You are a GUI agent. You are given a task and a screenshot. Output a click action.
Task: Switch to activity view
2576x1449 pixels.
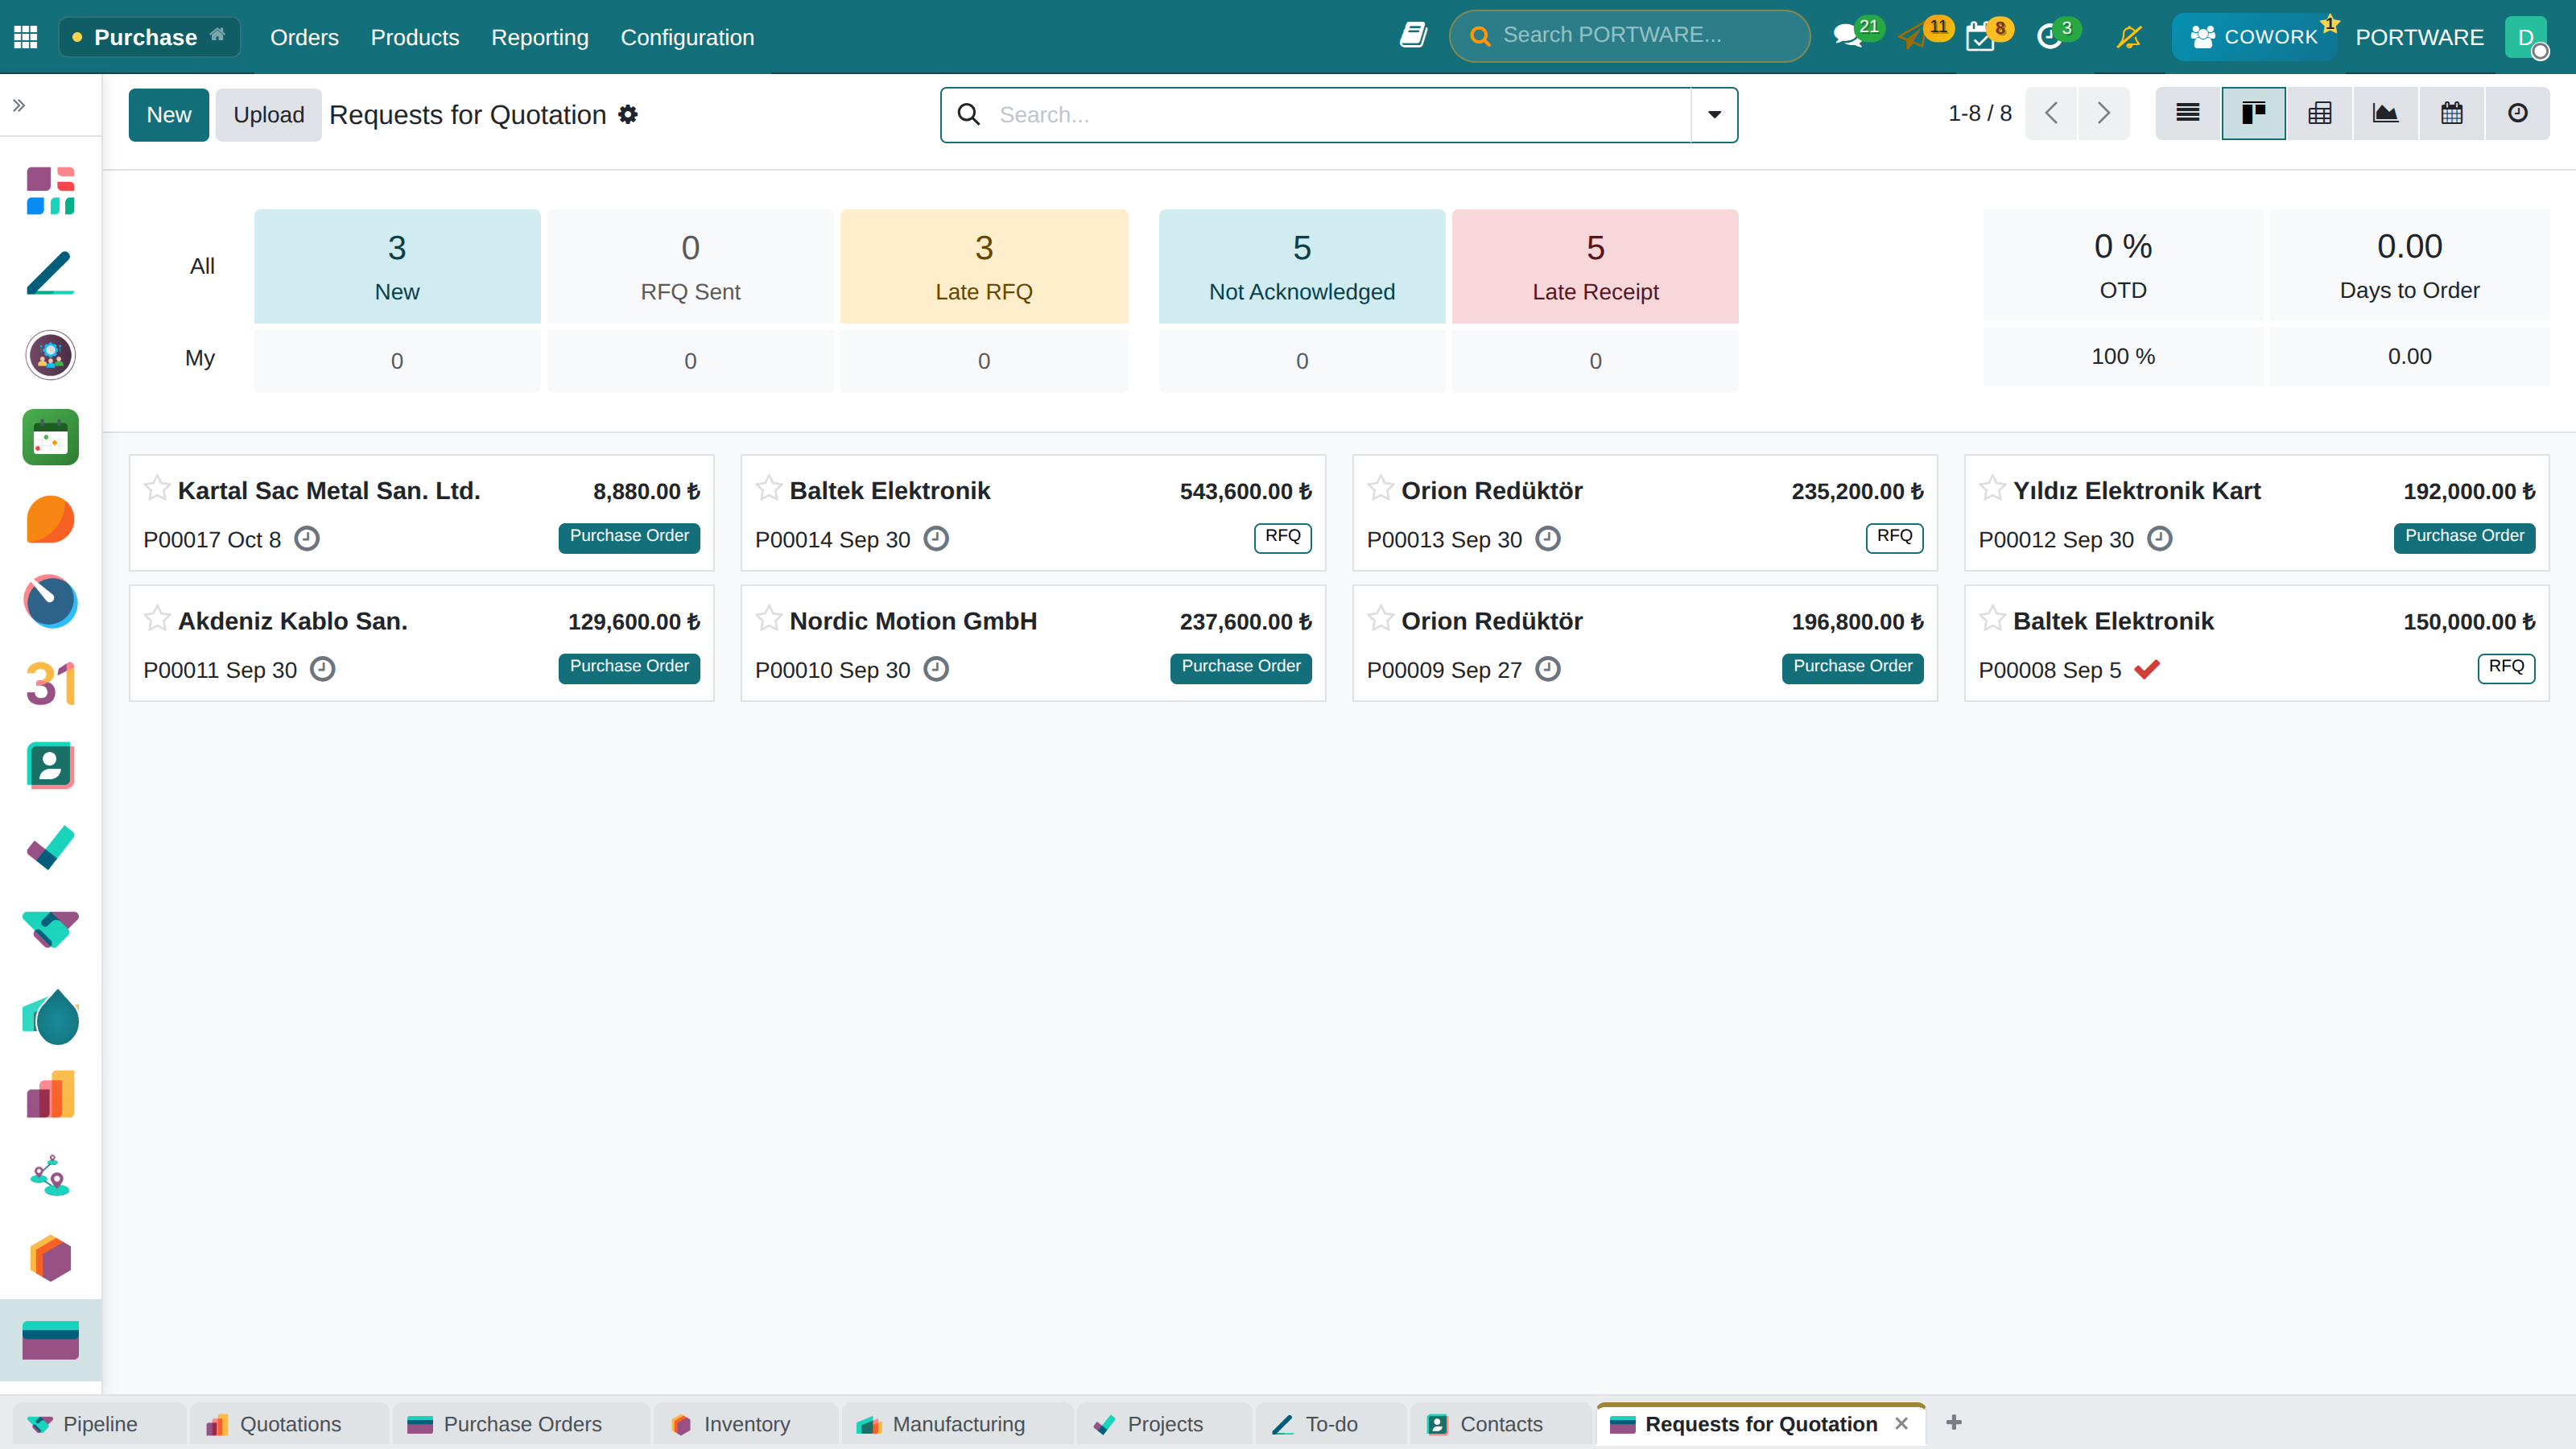point(2518,113)
